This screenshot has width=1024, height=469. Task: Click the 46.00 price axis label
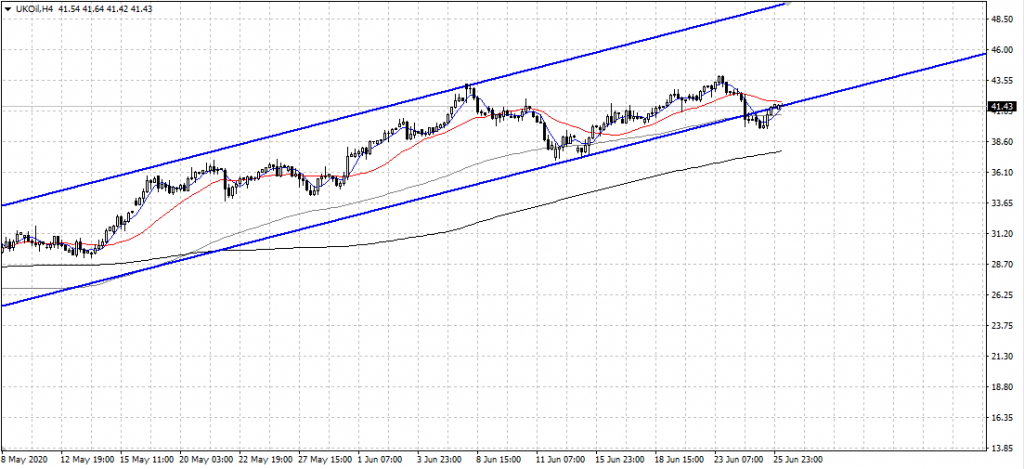click(1002, 50)
